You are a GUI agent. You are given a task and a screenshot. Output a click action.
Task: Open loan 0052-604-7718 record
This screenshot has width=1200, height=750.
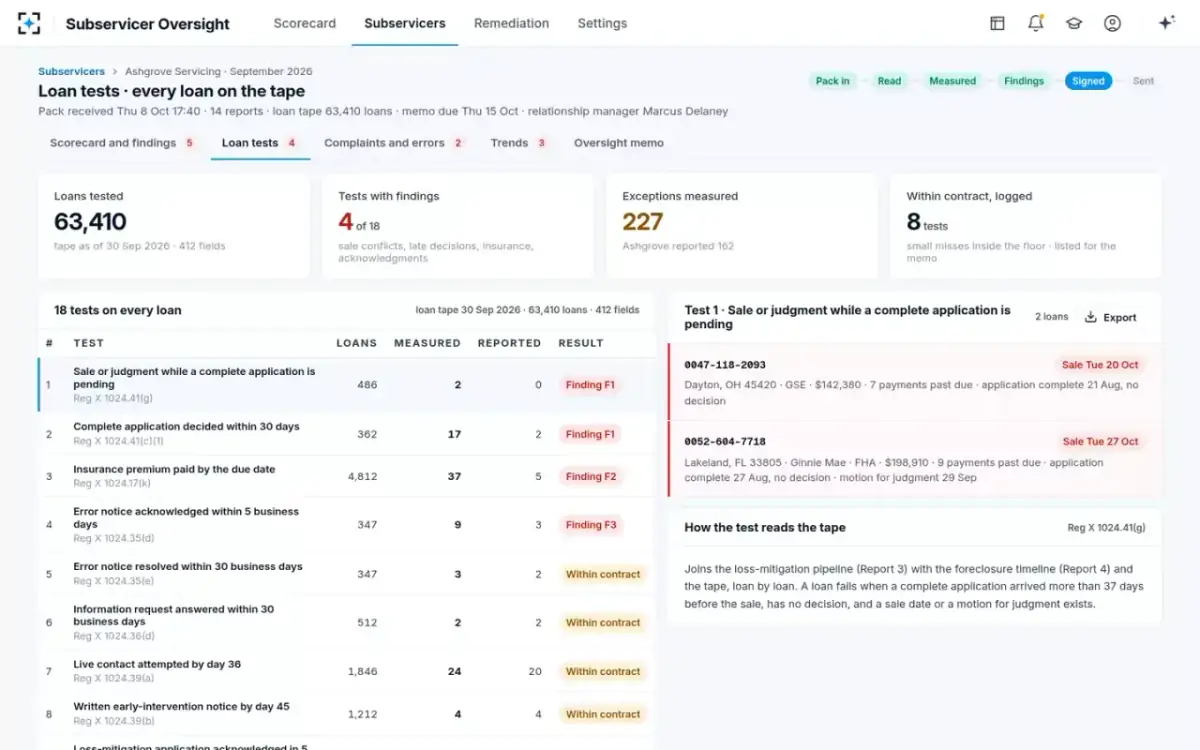[x=915, y=459]
